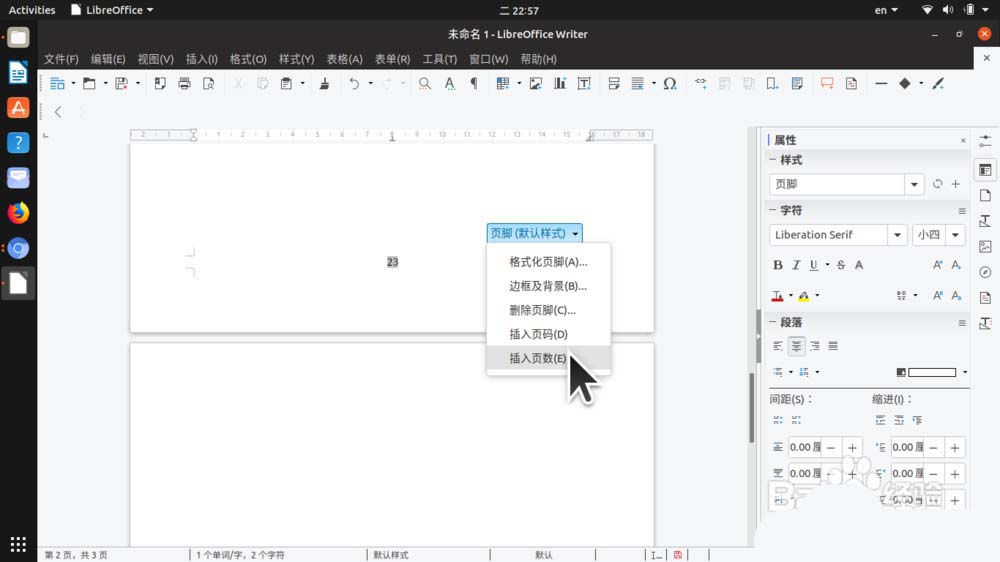Toggle formatting marks pilcrow icon
Viewport: 1000px width, 562px height.
473,84
